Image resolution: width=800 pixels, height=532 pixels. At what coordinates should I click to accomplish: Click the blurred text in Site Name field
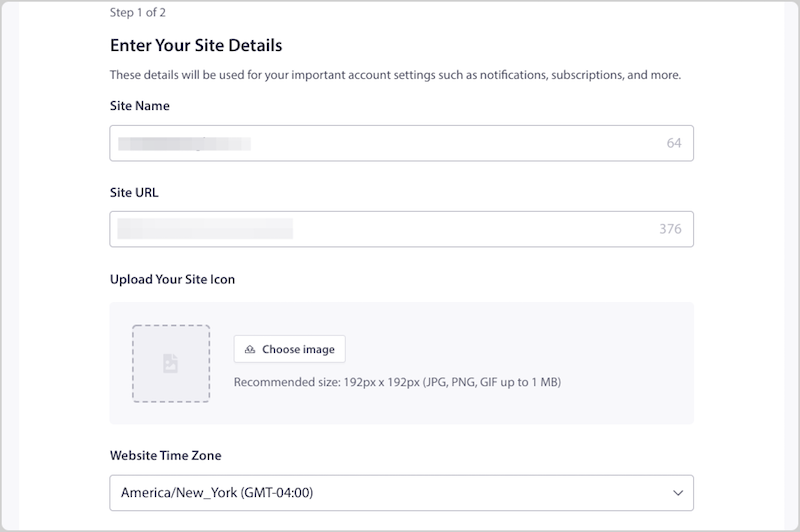pos(184,144)
